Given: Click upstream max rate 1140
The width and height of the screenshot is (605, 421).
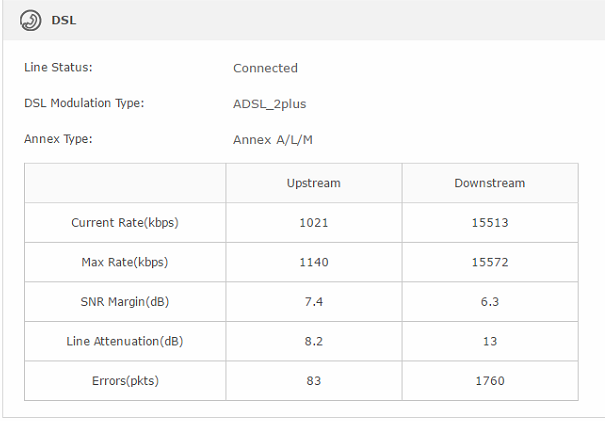Looking at the screenshot, I should click(x=314, y=262).
